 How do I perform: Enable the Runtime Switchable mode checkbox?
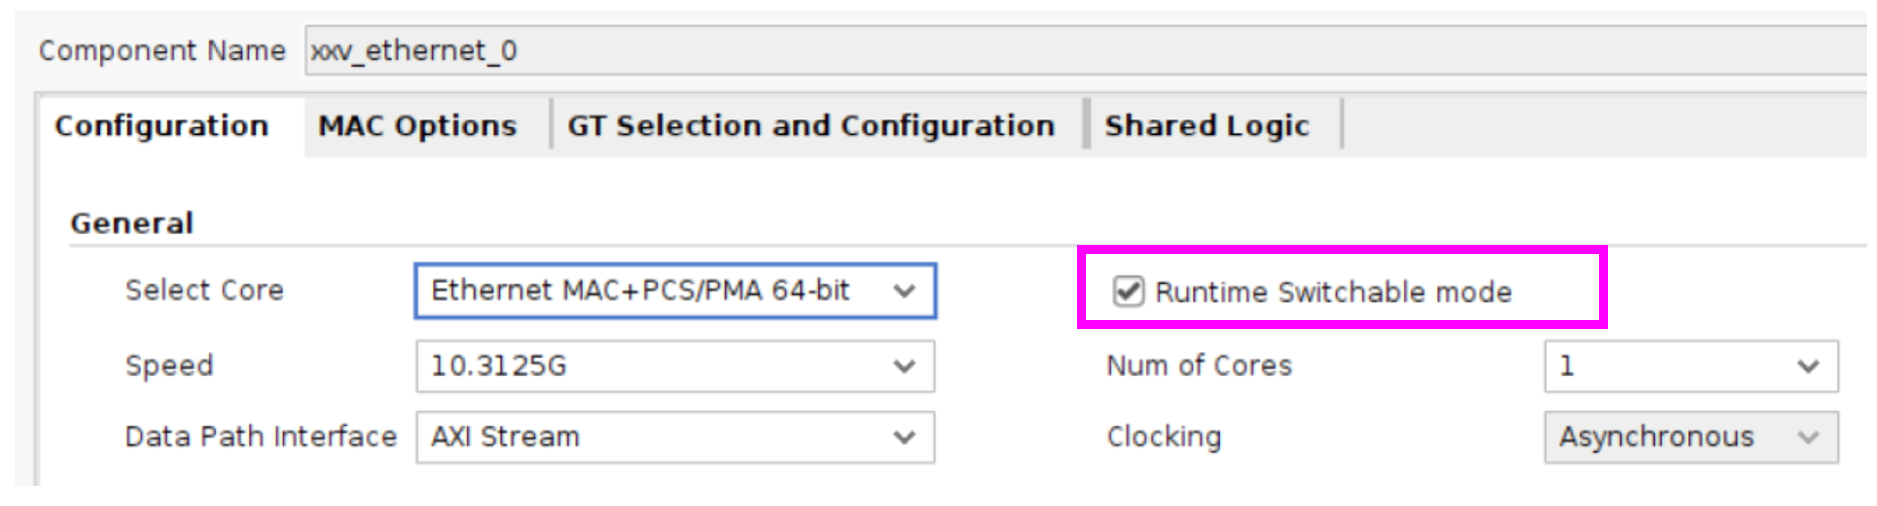tap(1128, 292)
